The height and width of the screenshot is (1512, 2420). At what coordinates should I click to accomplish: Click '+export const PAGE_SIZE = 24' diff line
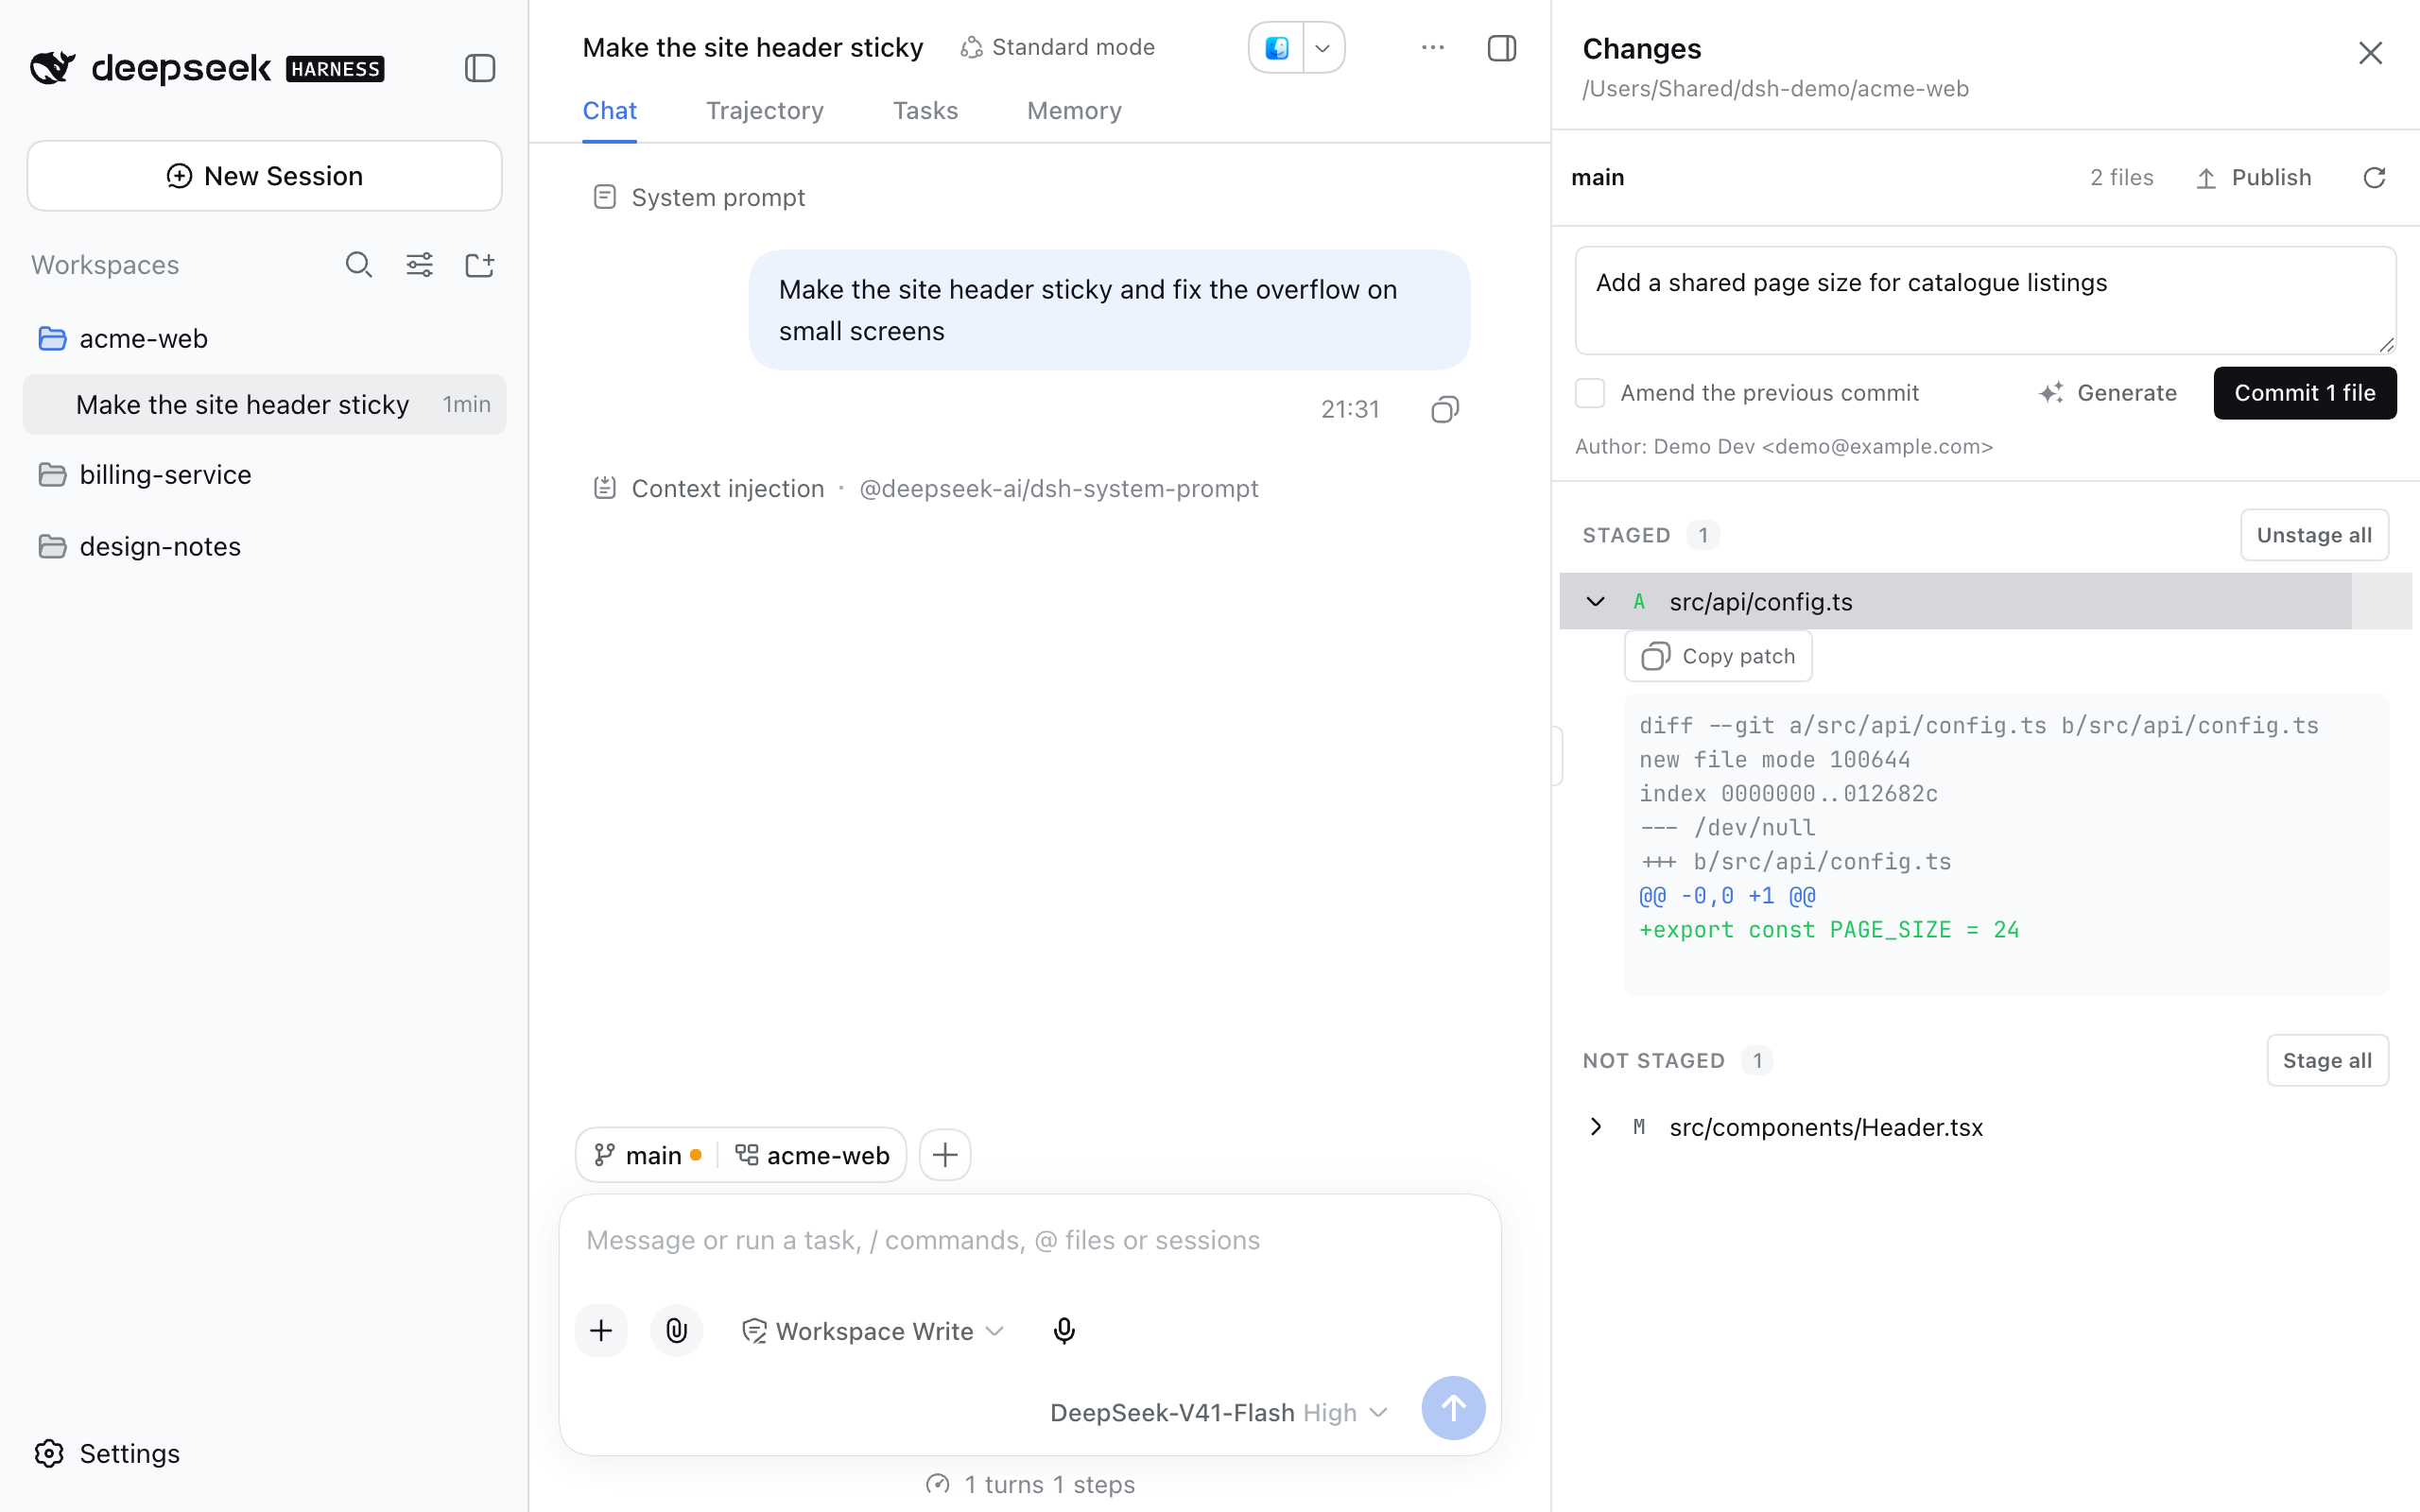[1829, 930]
